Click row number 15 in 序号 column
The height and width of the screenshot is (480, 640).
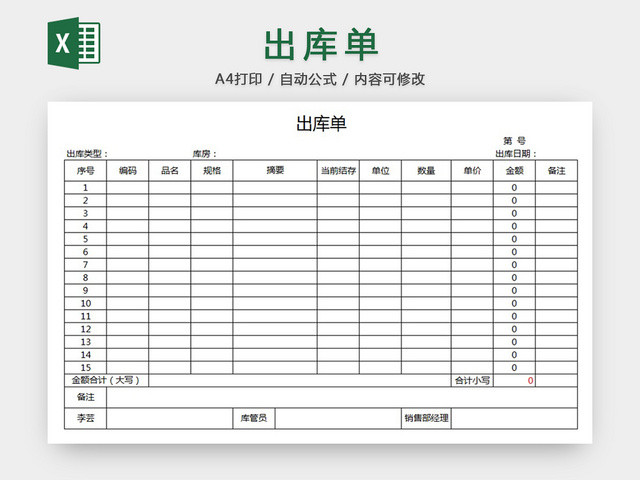86,368
